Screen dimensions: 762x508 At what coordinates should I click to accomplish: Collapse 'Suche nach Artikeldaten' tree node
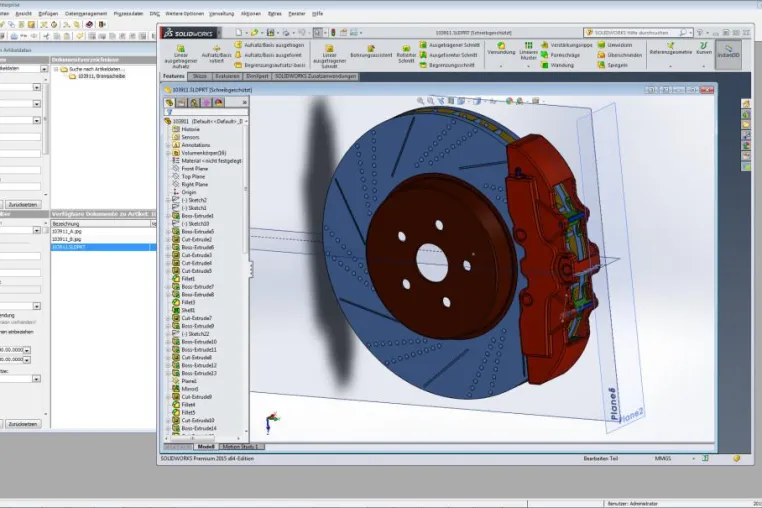coord(56,70)
